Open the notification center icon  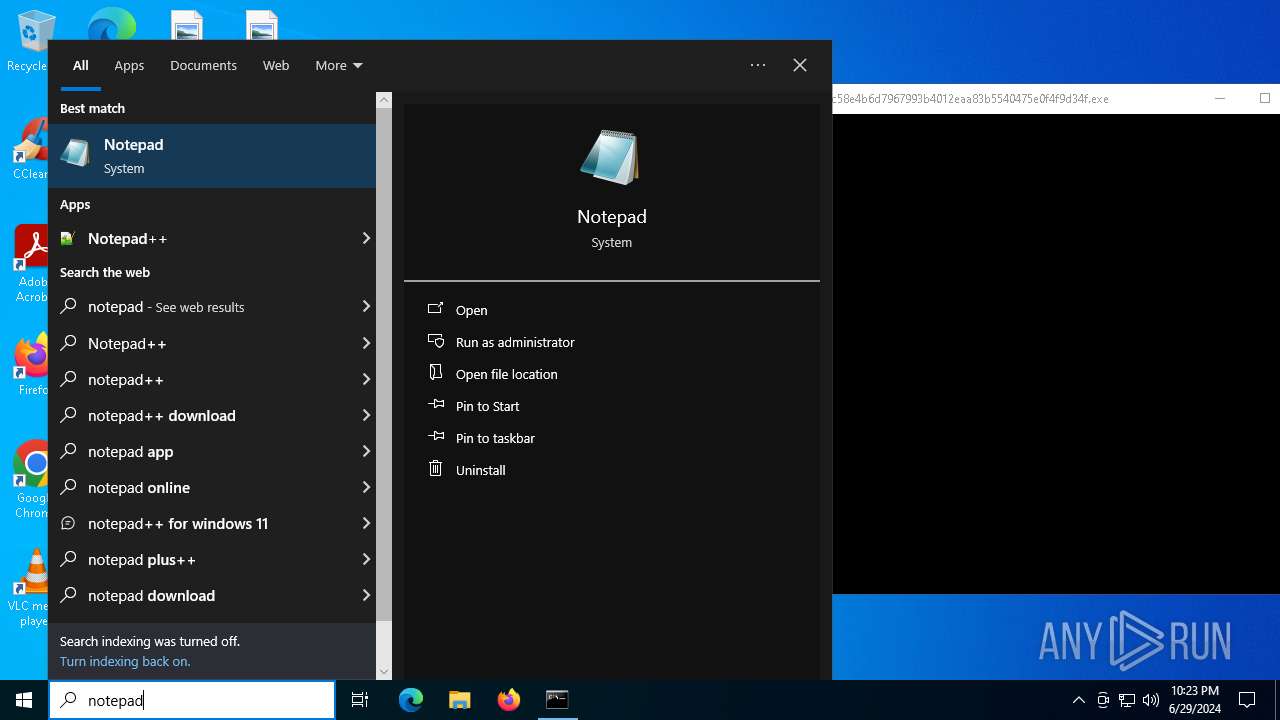coord(1247,700)
